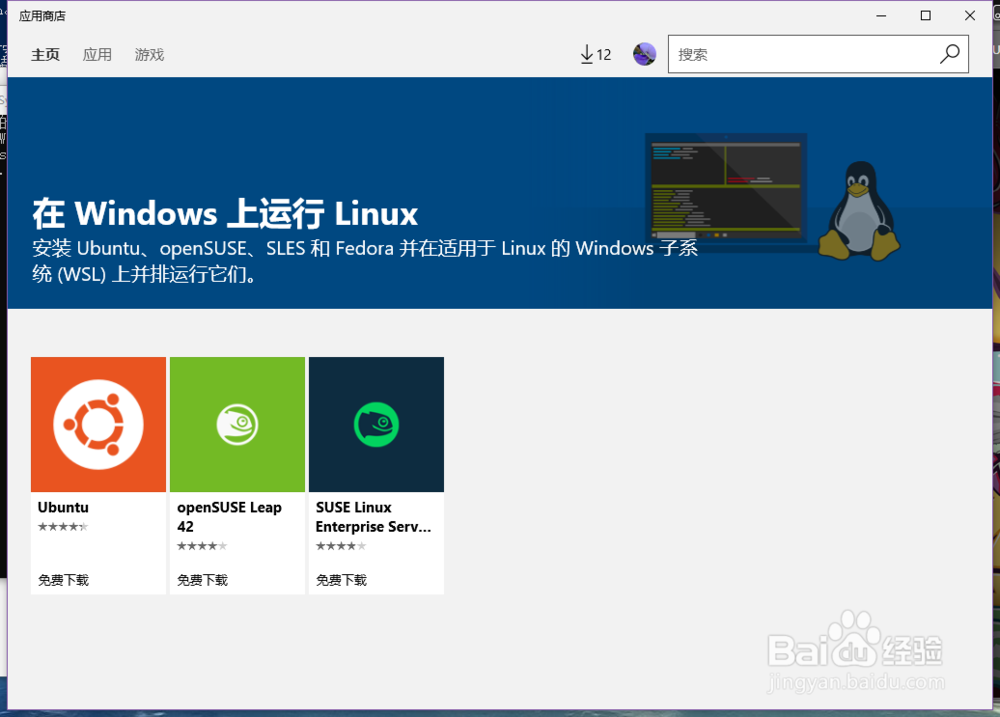
Task: Open the openSUSE Leap green logo tile
Action: [237, 424]
